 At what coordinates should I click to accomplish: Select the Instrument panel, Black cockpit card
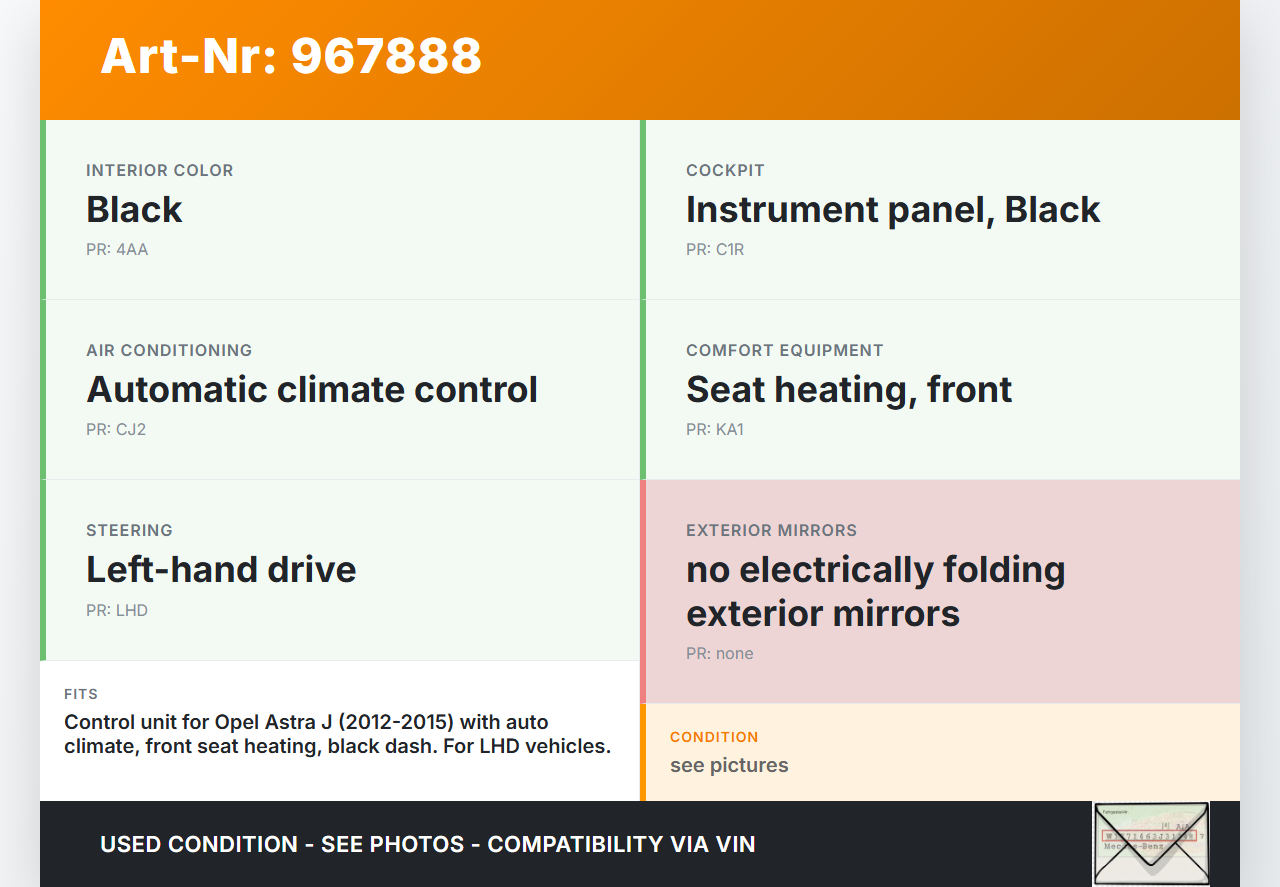pyautogui.click(x=940, y=209)
